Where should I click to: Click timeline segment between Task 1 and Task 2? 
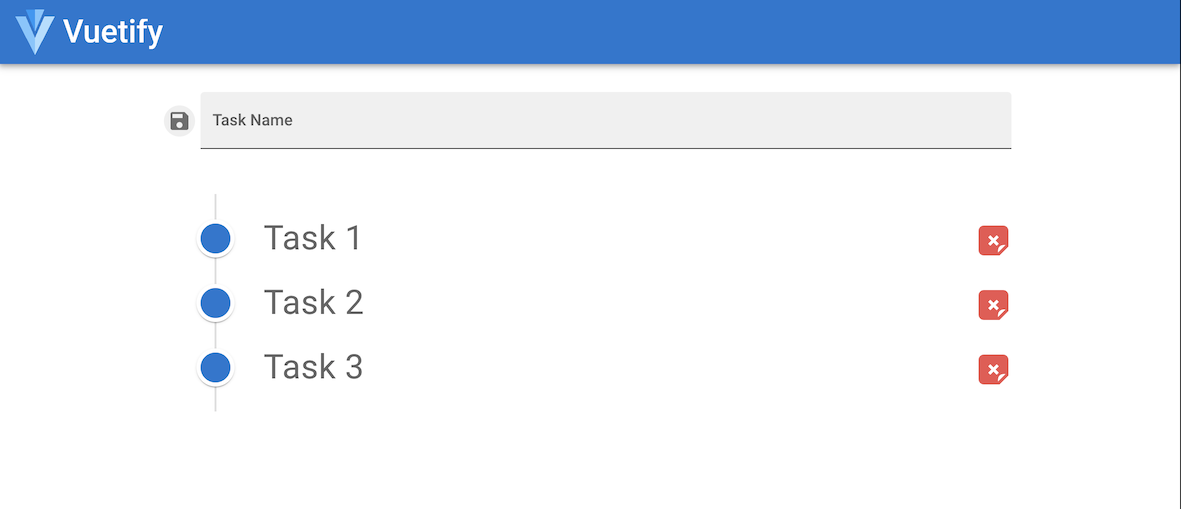(216, 271)
